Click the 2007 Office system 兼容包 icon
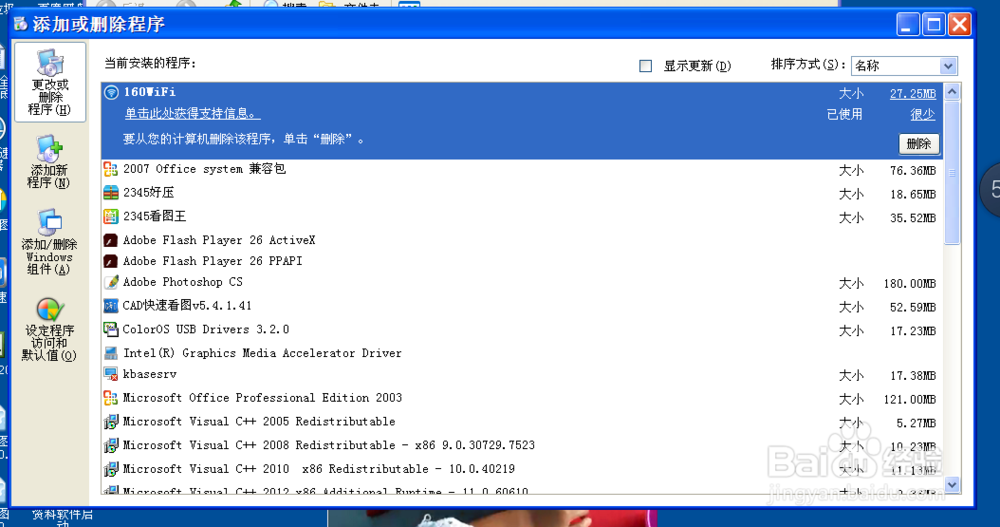Image resolution: width=1000 pixels, height=527 pixels. (x=111, y=169)
